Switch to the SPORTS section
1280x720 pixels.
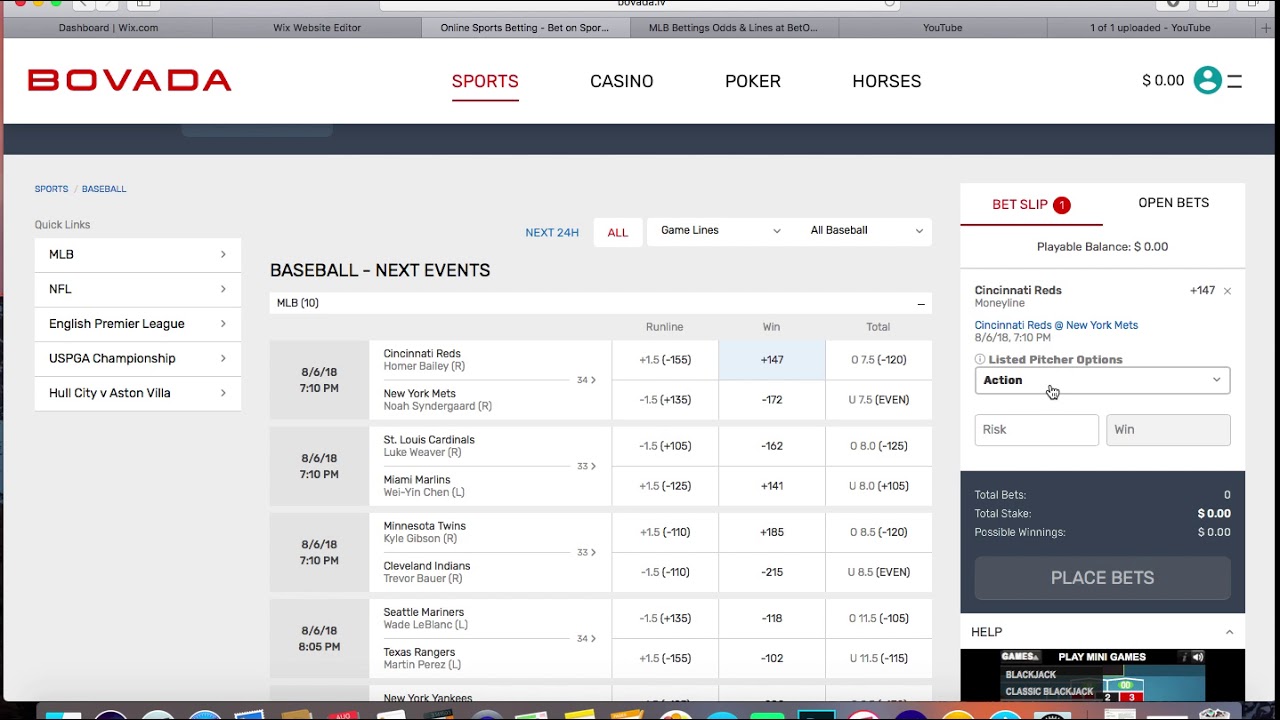[485, 81]
